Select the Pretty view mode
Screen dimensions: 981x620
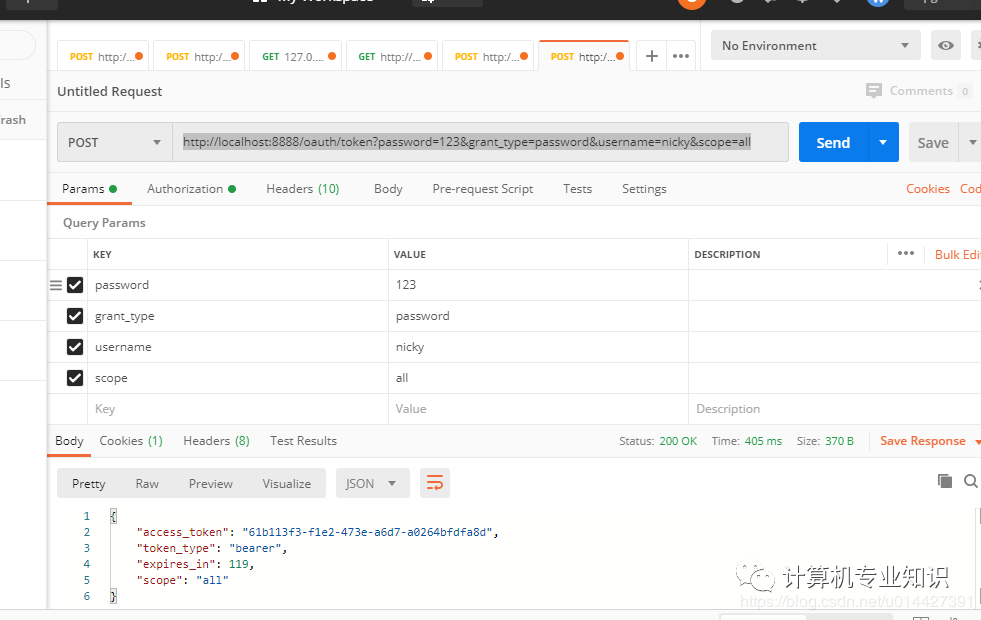click(x=88, y=484)
